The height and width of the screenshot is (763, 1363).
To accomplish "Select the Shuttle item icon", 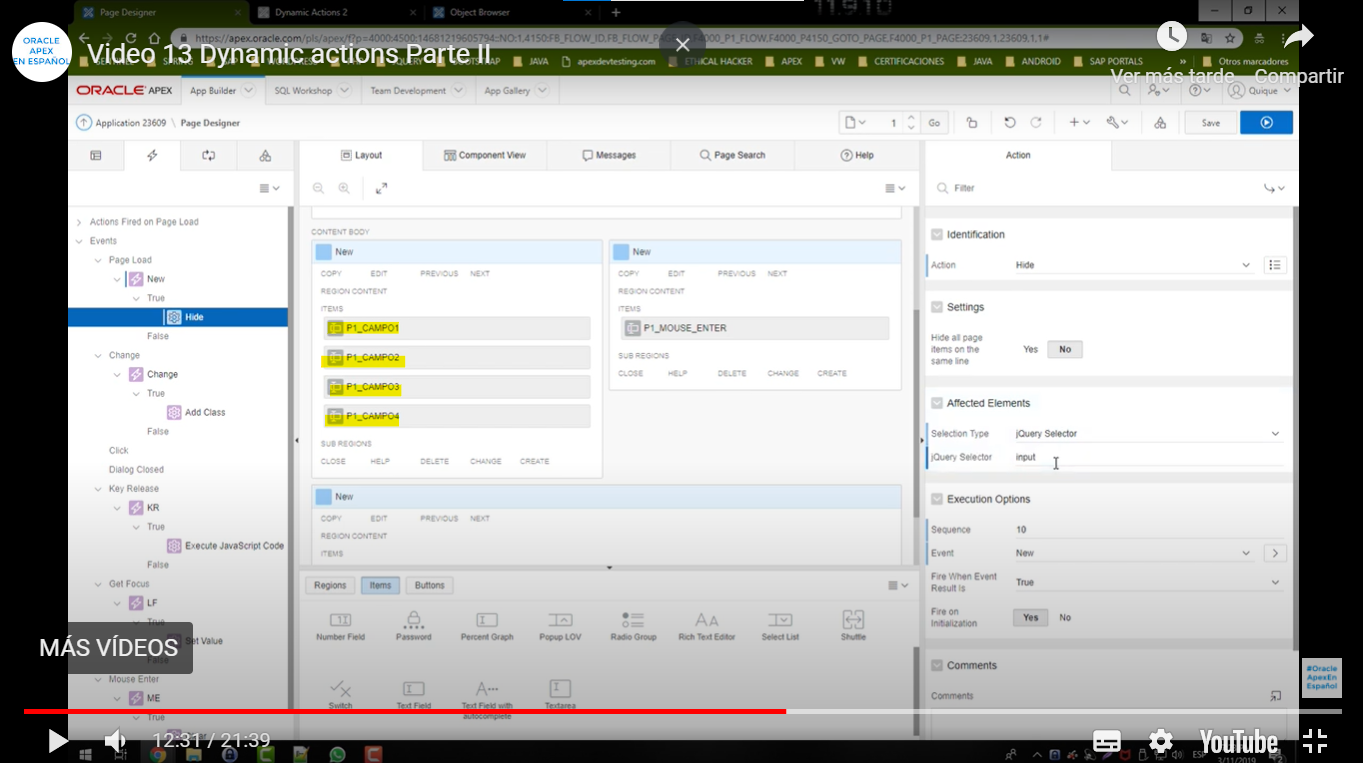I will [x=853, y=620].
